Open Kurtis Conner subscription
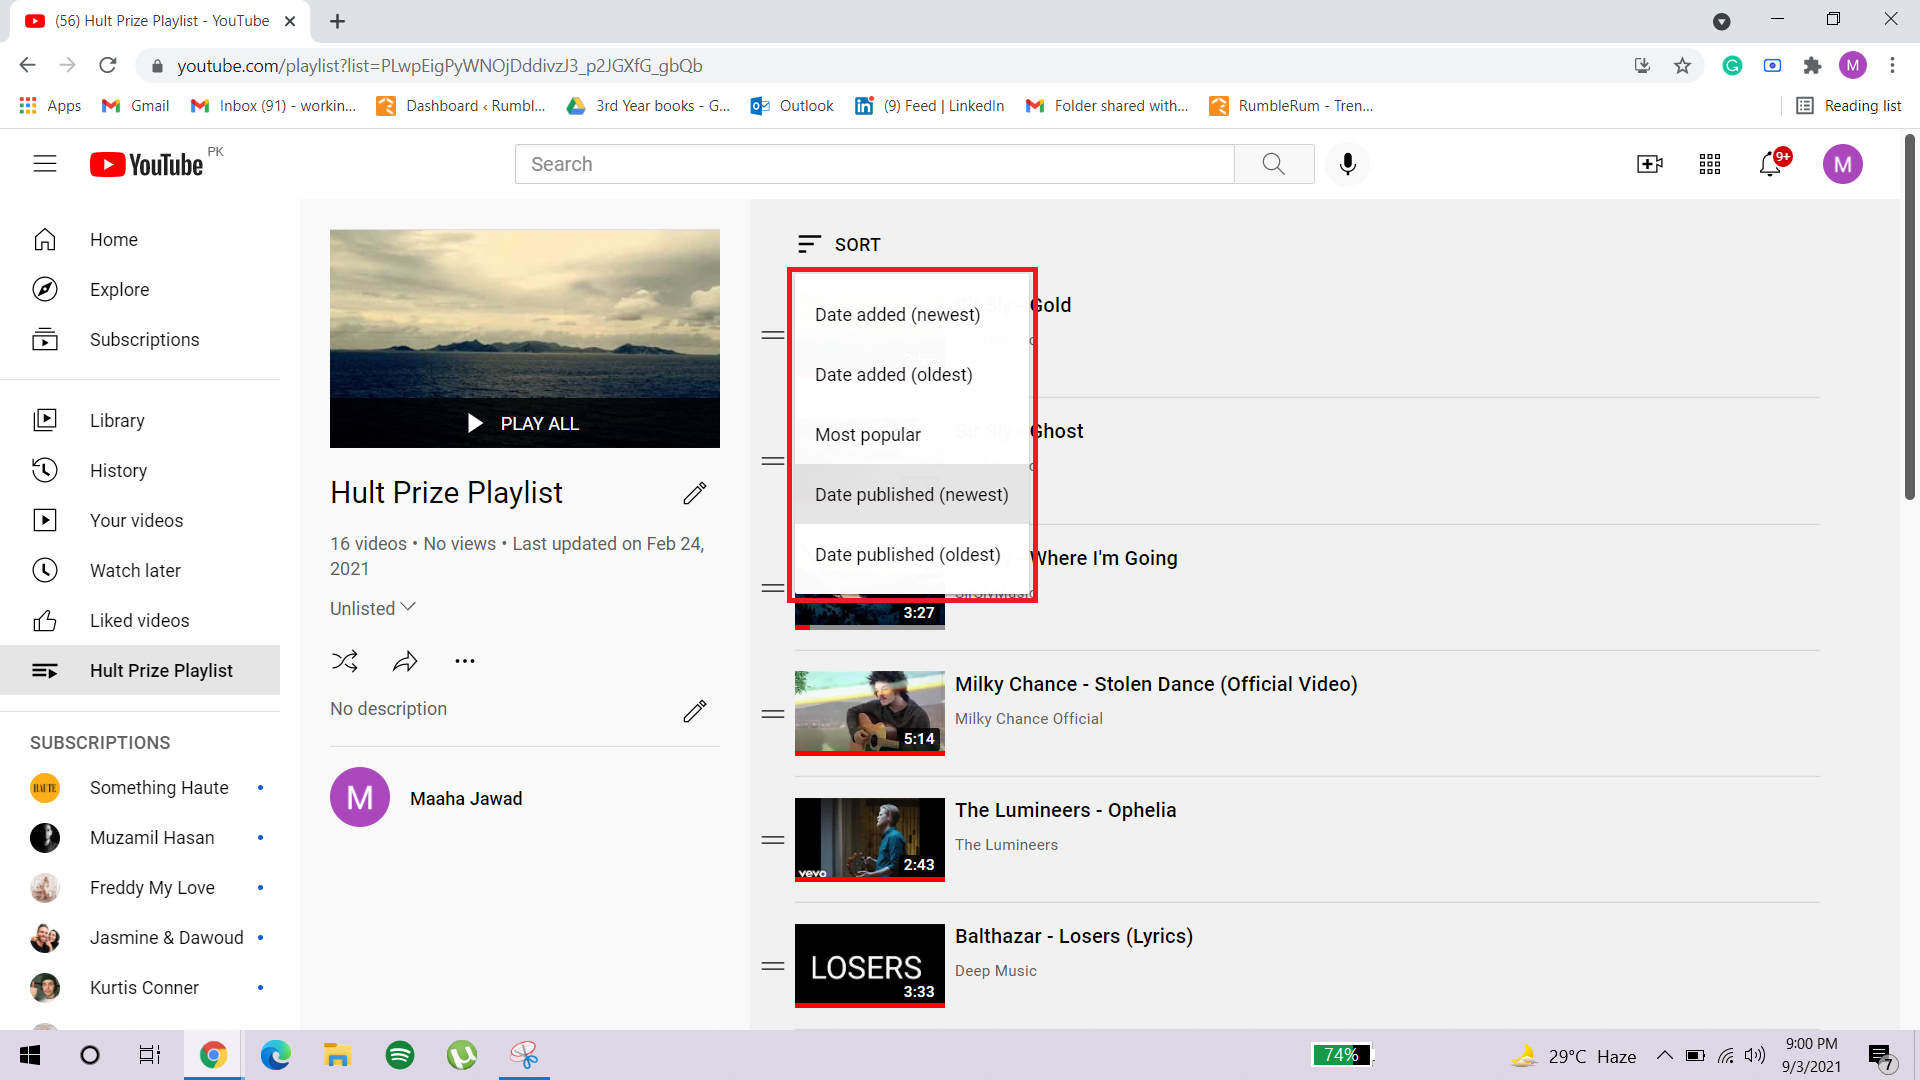The width and height of the screenshot is (1920, 1080). 140,987
